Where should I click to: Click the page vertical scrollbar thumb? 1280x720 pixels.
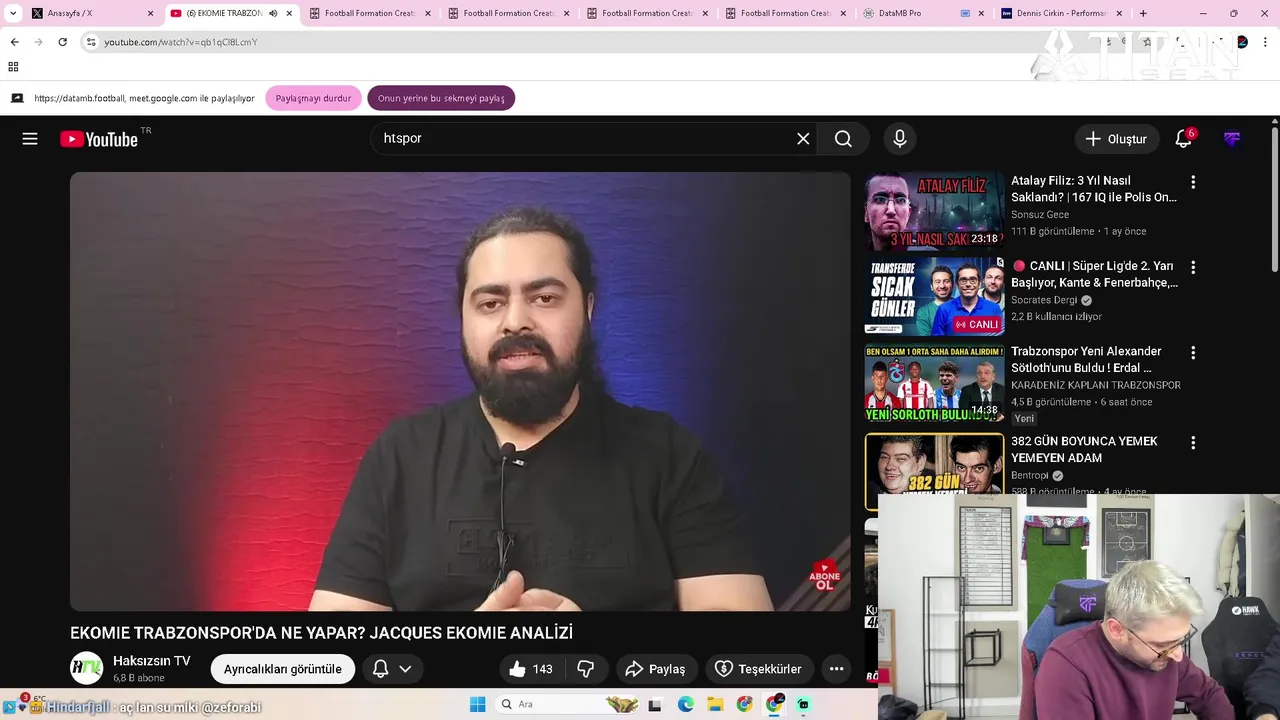coord(1274,200)
